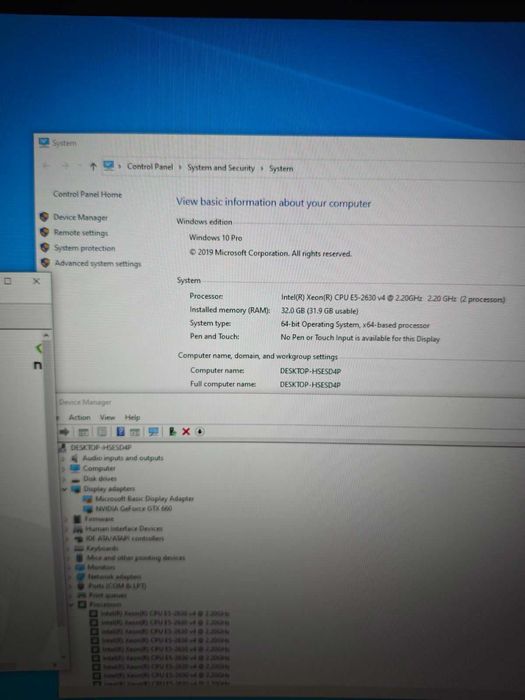Open the Device Manager link in sidebar
The image size is (525, 700).
(80, 217)
